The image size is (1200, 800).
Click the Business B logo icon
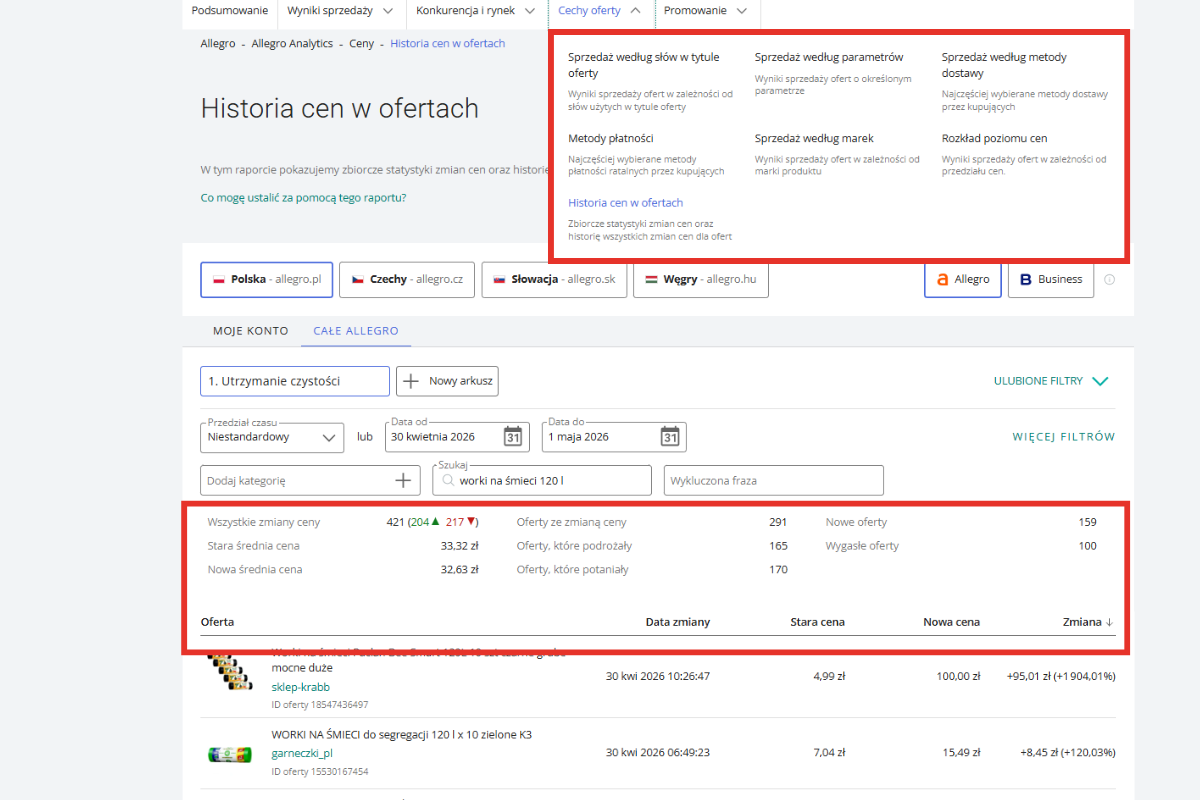1025,280
